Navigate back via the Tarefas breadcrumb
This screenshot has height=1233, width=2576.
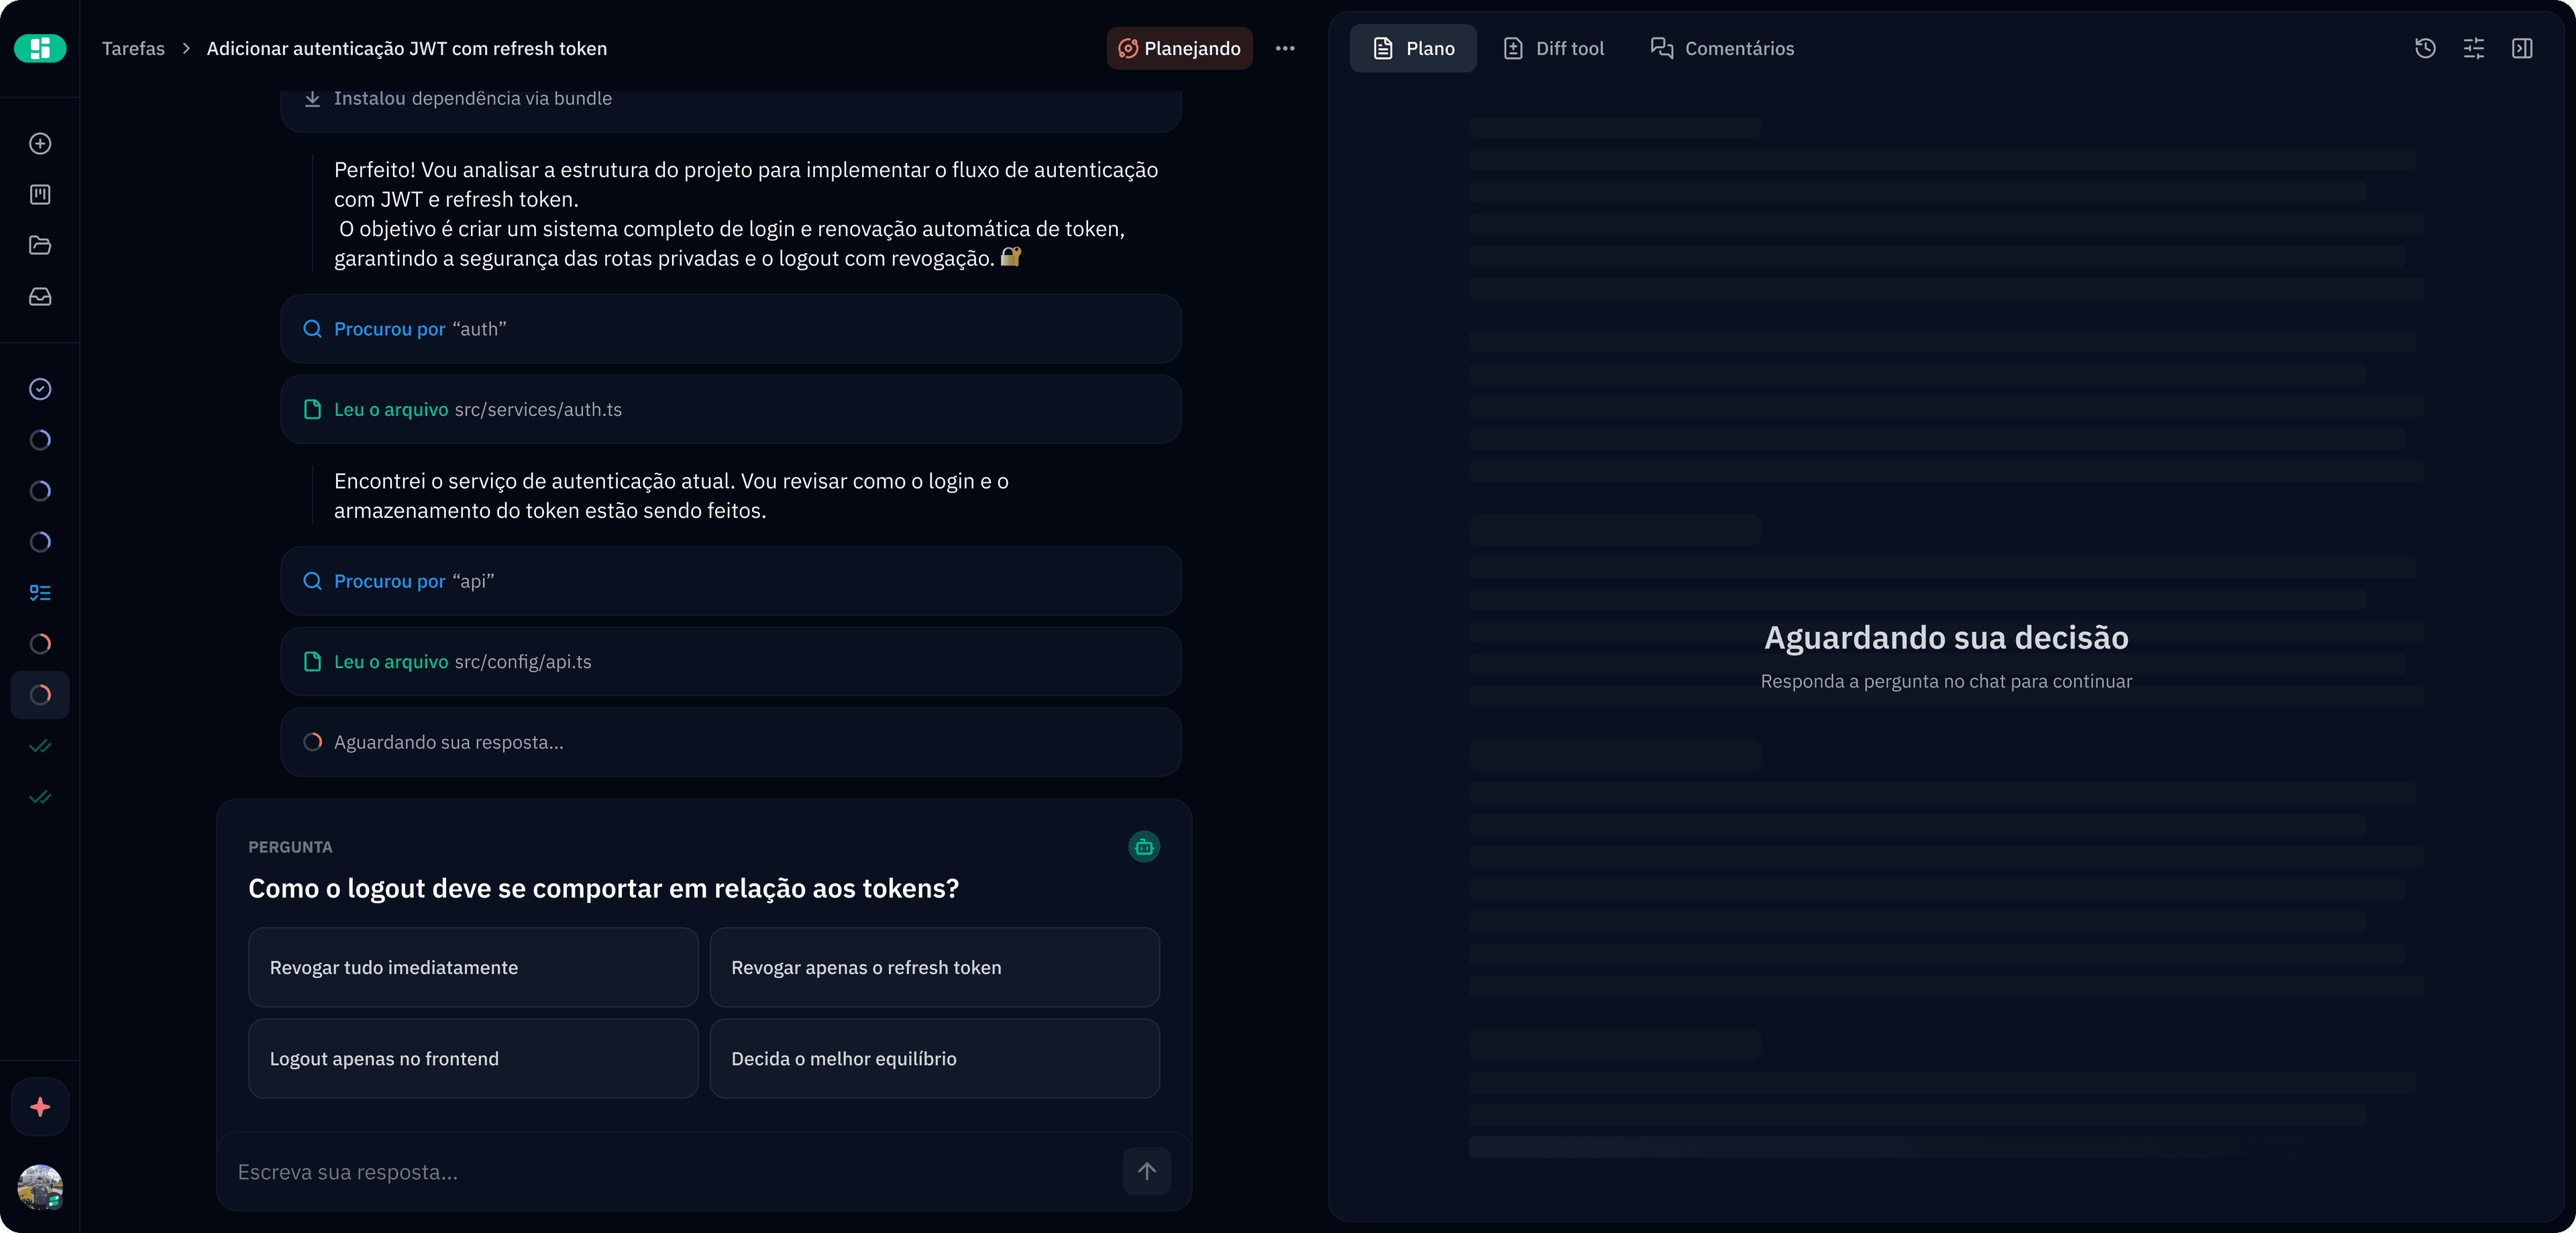coord(133,48)
